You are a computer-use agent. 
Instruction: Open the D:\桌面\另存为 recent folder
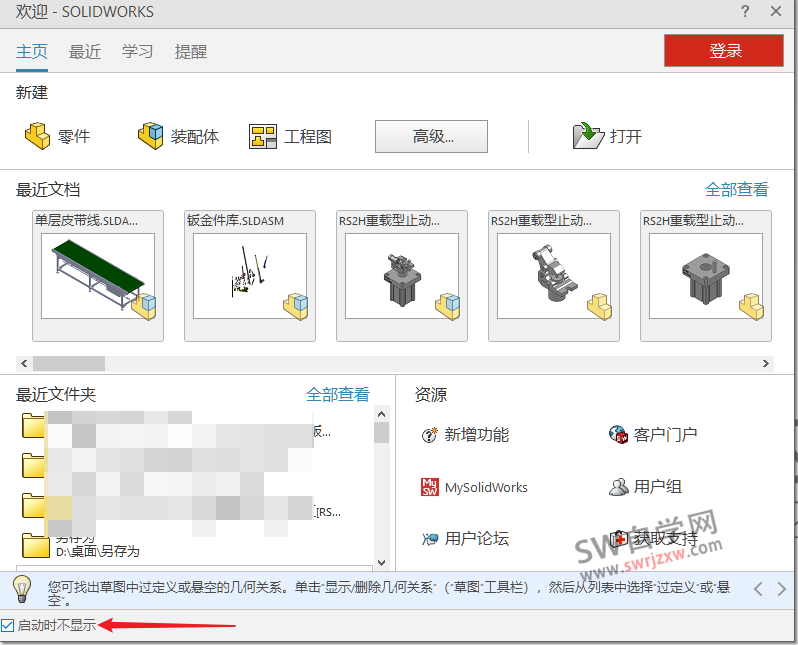(97, 551)
